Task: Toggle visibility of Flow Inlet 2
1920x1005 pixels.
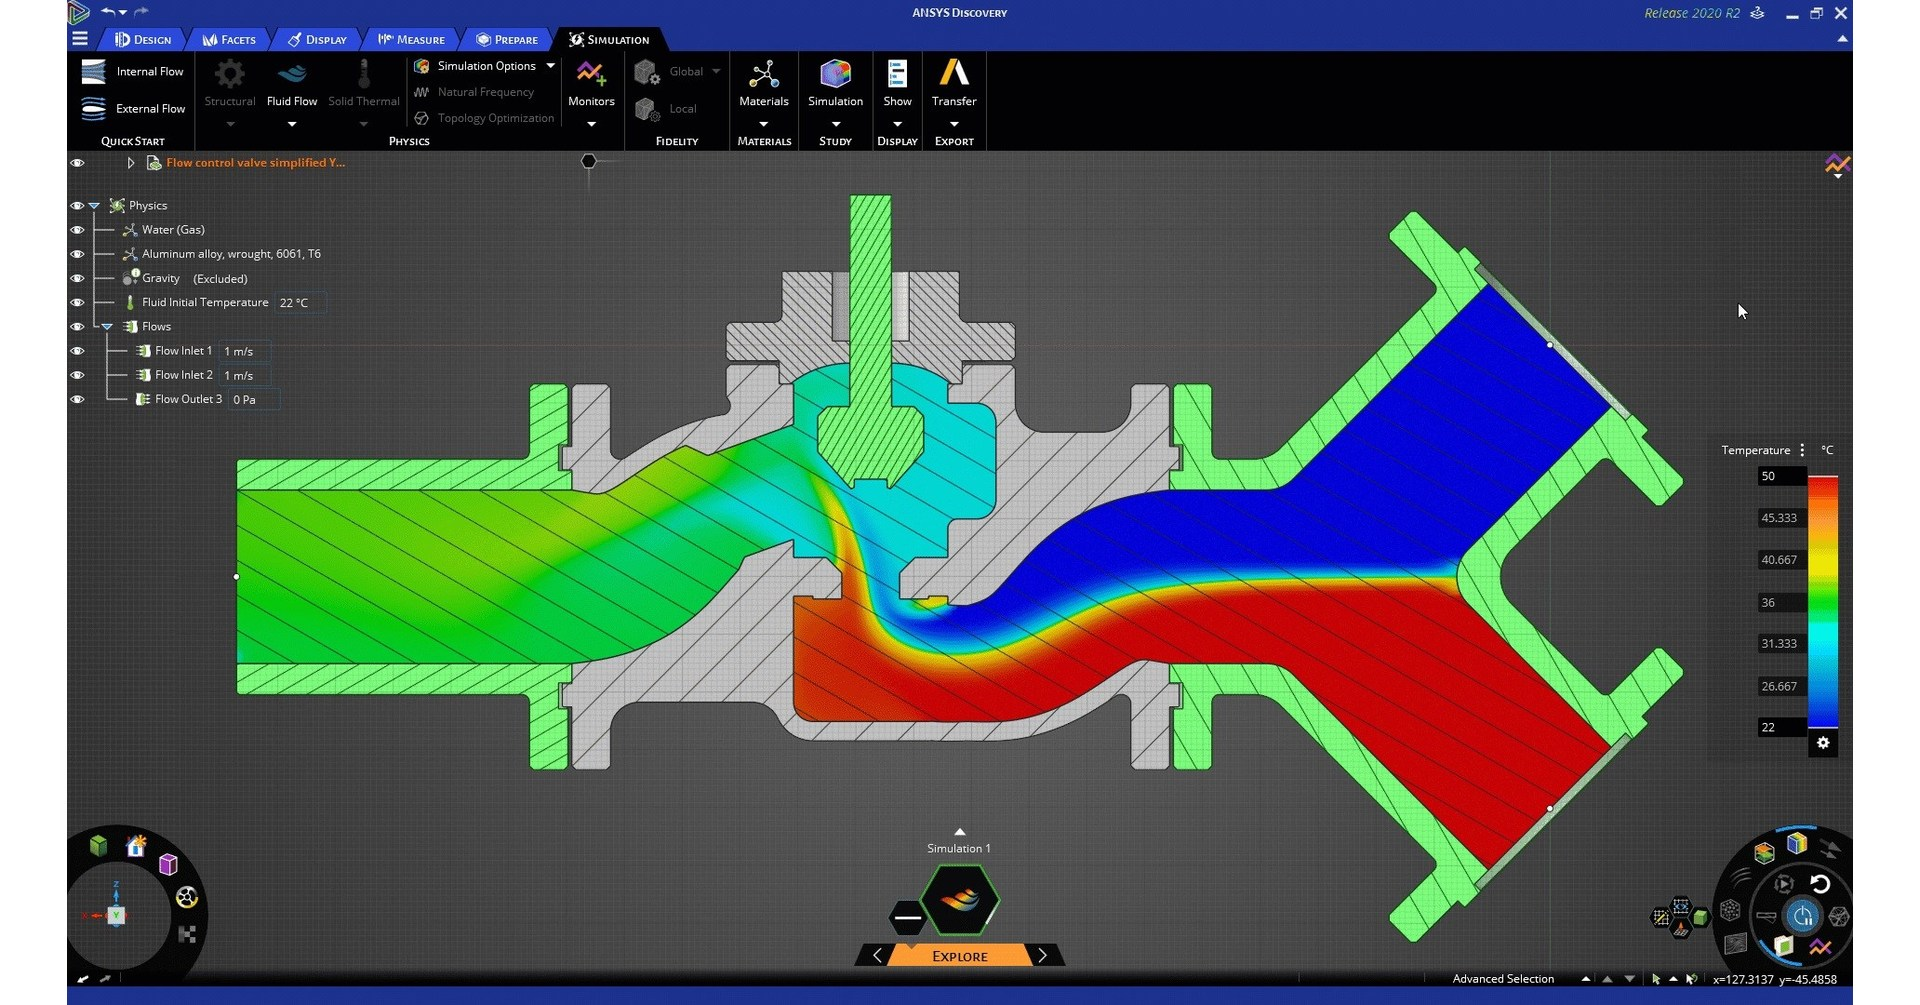Action: (x=77, y=375)
